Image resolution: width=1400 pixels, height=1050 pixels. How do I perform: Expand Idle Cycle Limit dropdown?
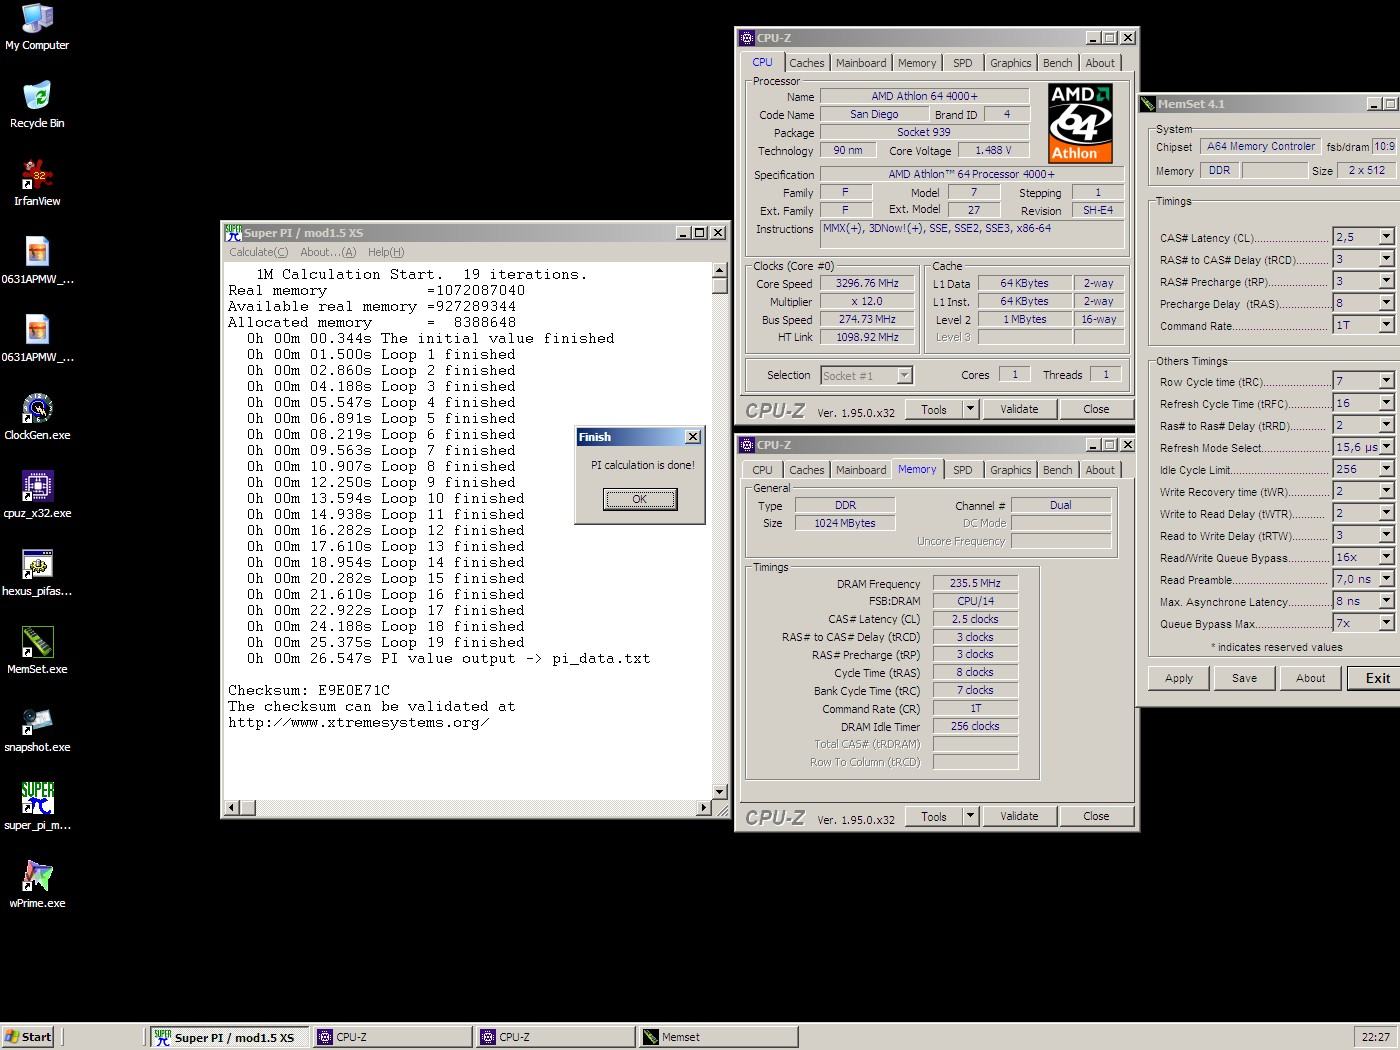click(x=1386, y=469)
